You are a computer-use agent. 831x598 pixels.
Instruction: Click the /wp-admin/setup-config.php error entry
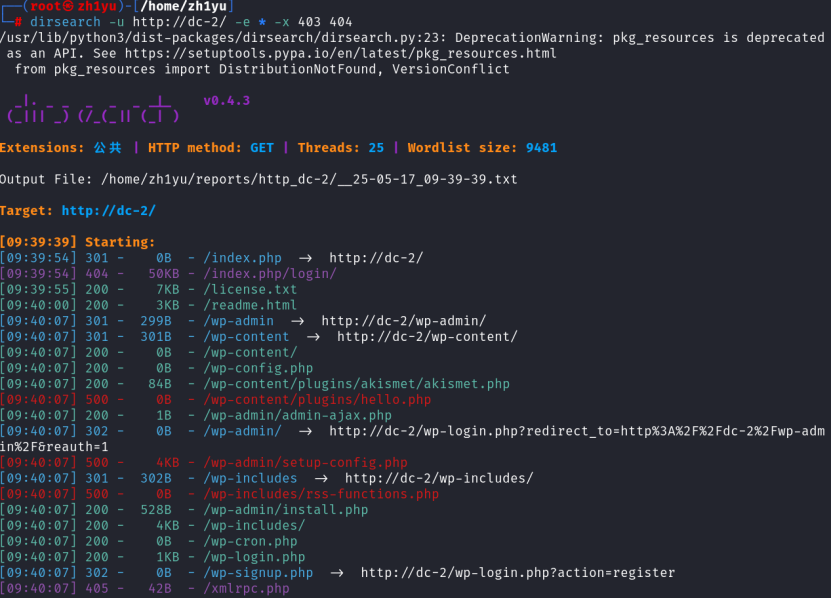coord(305,462)
